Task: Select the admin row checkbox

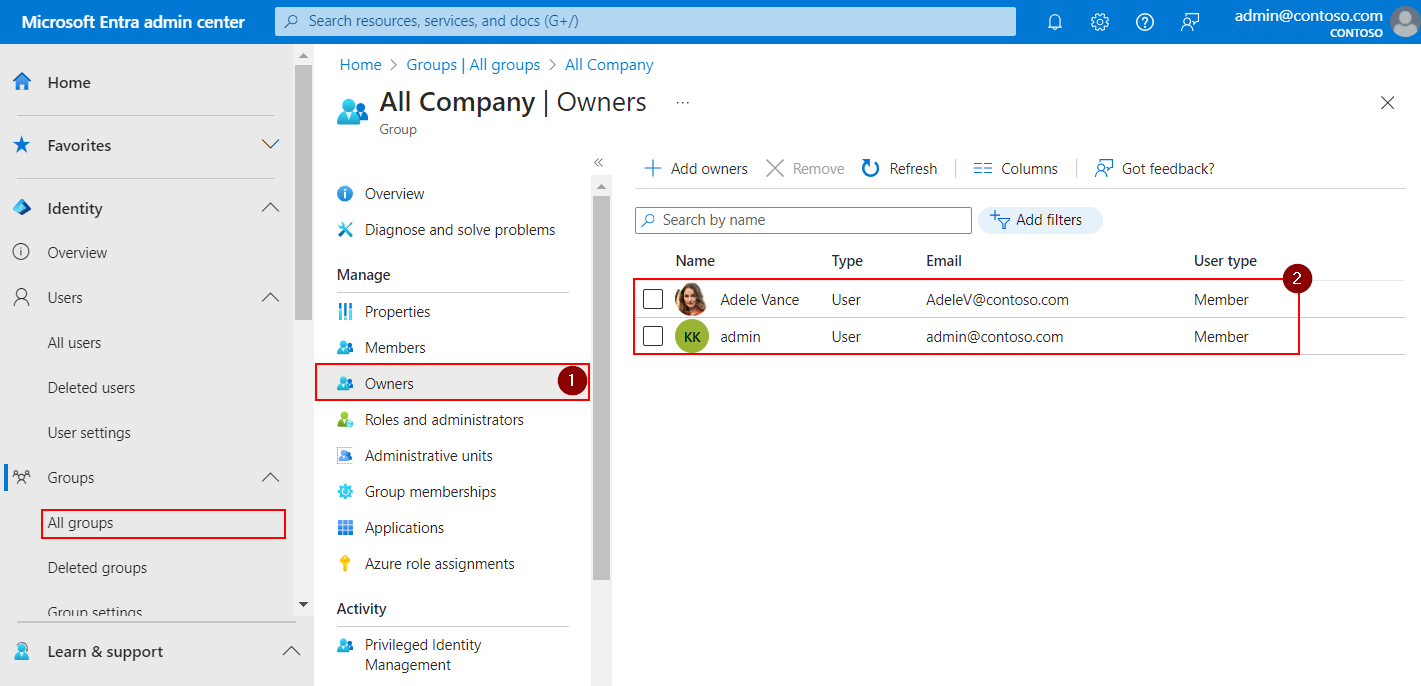Action: [x=653, y=336]
